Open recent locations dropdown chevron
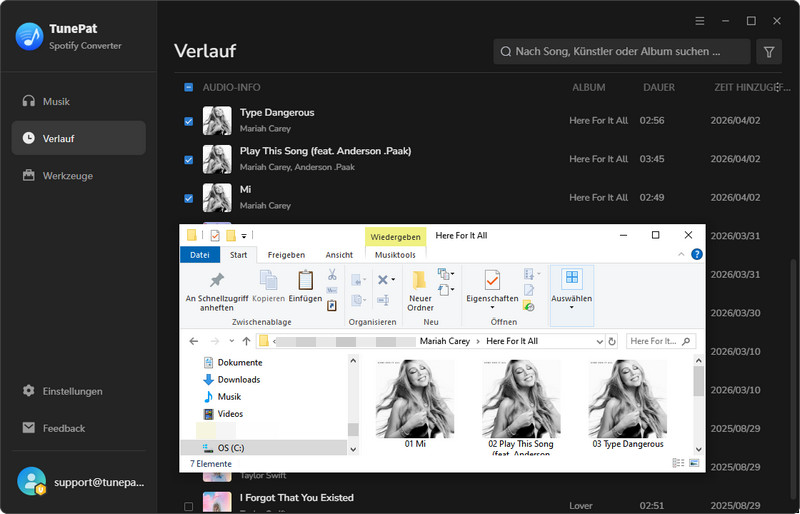The image size is (800, 514). (x=232, y=341)
